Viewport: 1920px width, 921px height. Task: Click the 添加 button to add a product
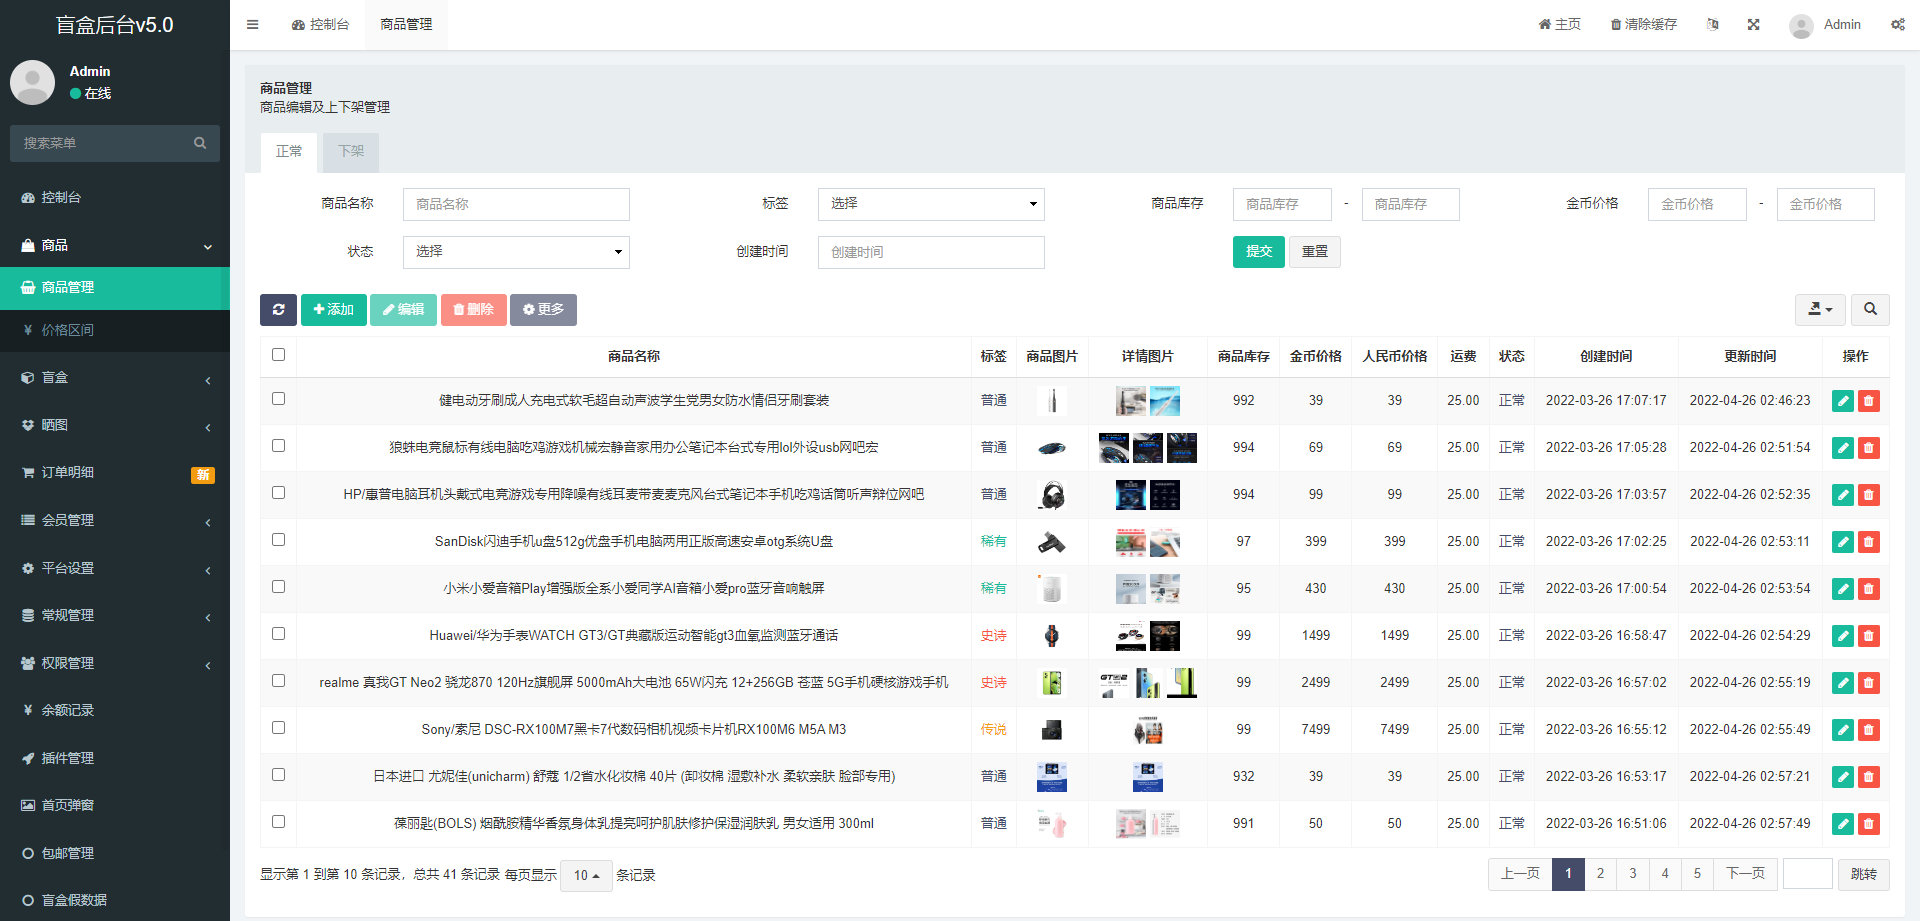click(333, 310)
